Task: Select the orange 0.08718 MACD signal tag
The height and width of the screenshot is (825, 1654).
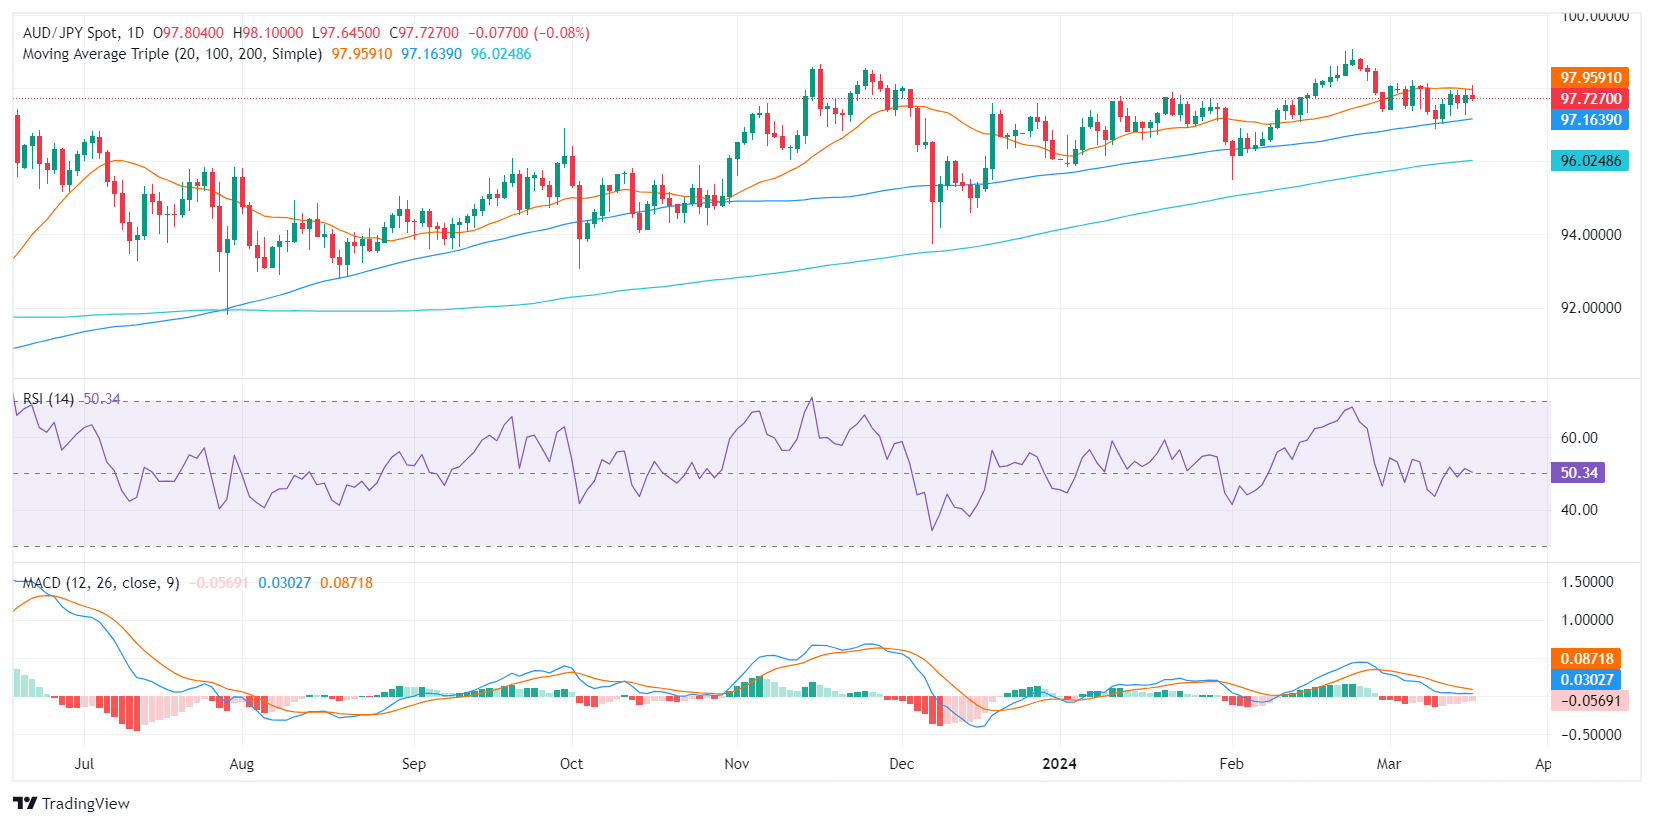Action: 1585,659
